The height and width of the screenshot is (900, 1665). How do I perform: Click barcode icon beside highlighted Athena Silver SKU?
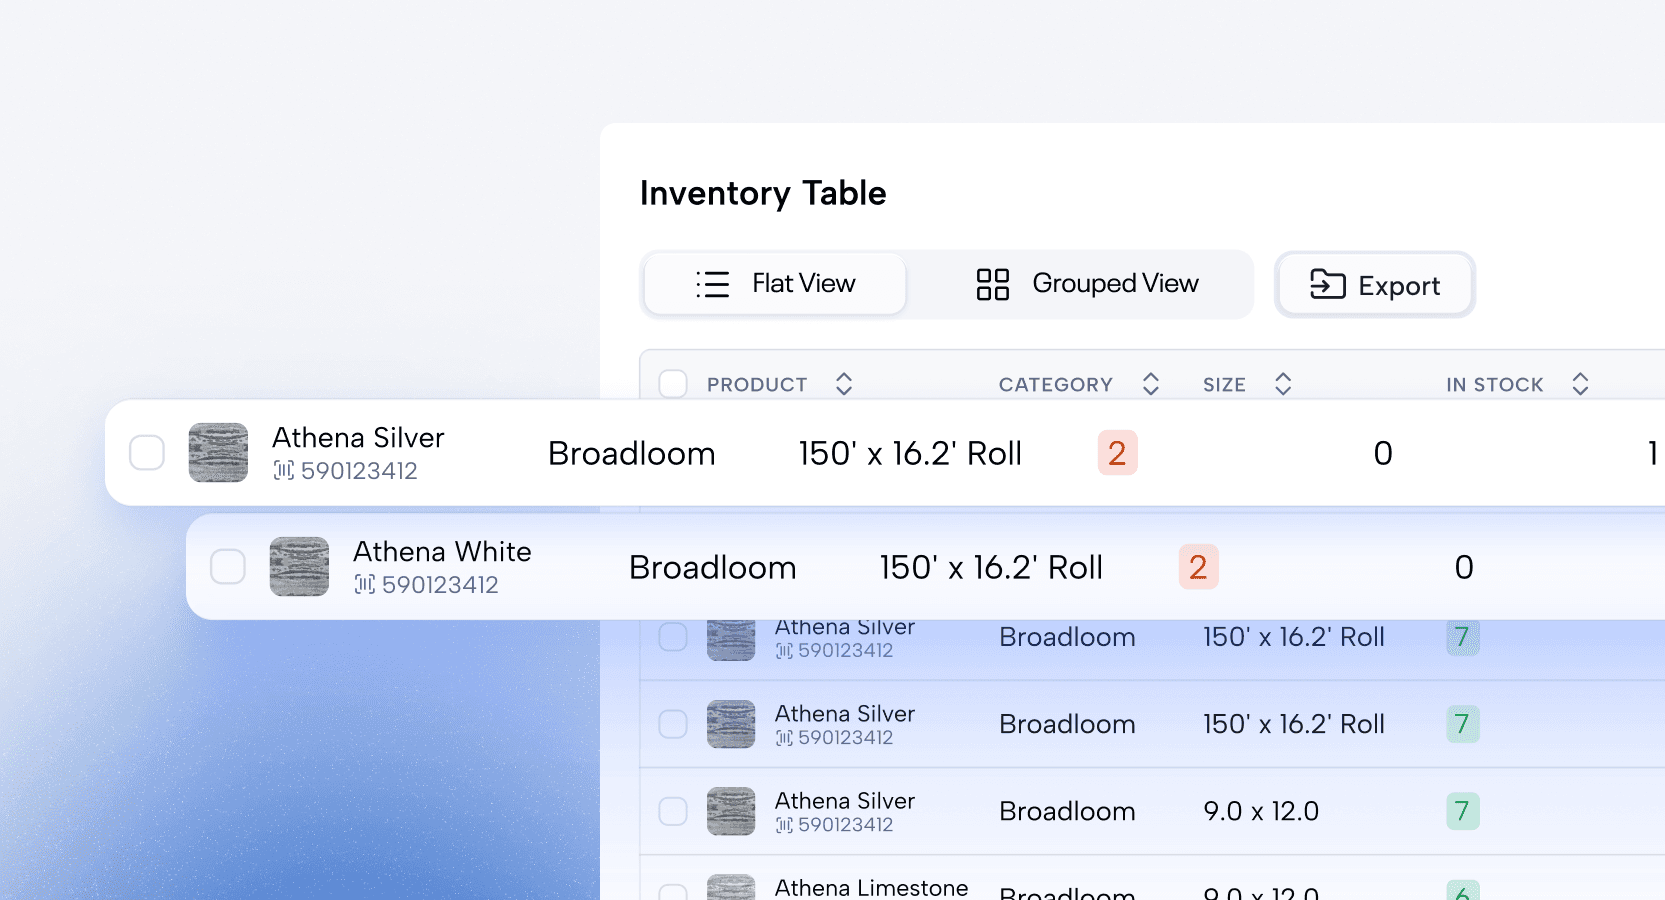(x=284, y=470)
